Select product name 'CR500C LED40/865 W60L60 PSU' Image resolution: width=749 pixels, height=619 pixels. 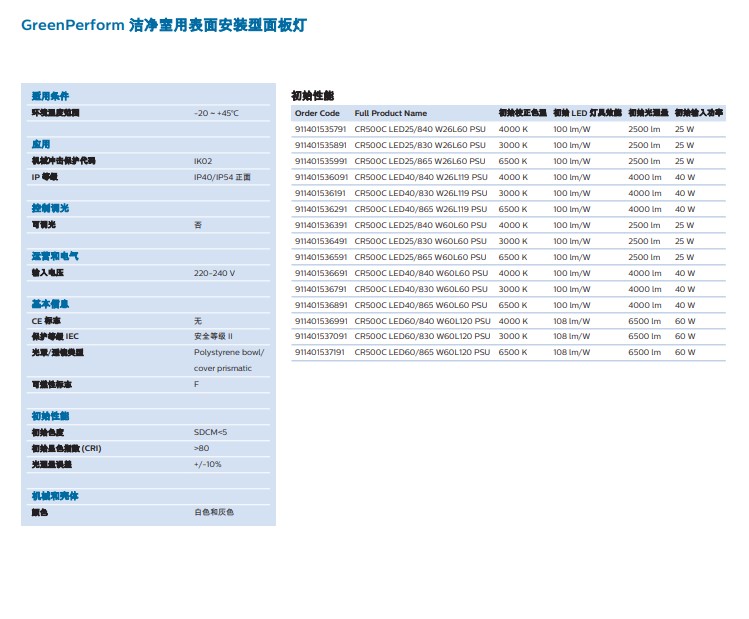(x=421, y=305)
